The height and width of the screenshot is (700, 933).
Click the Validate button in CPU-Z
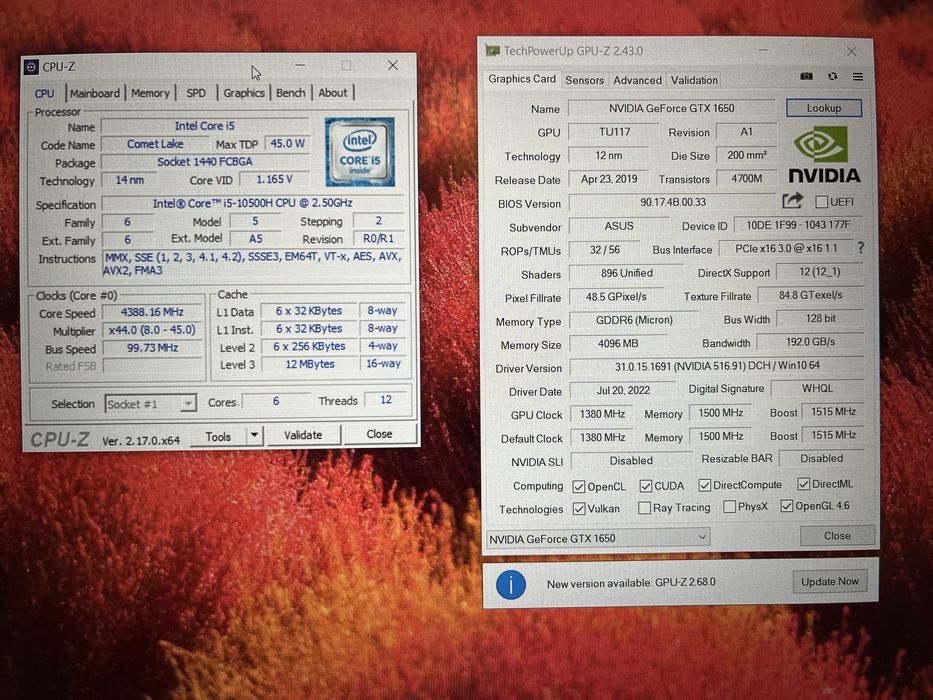pyautogui.click(x=303, y=435)
